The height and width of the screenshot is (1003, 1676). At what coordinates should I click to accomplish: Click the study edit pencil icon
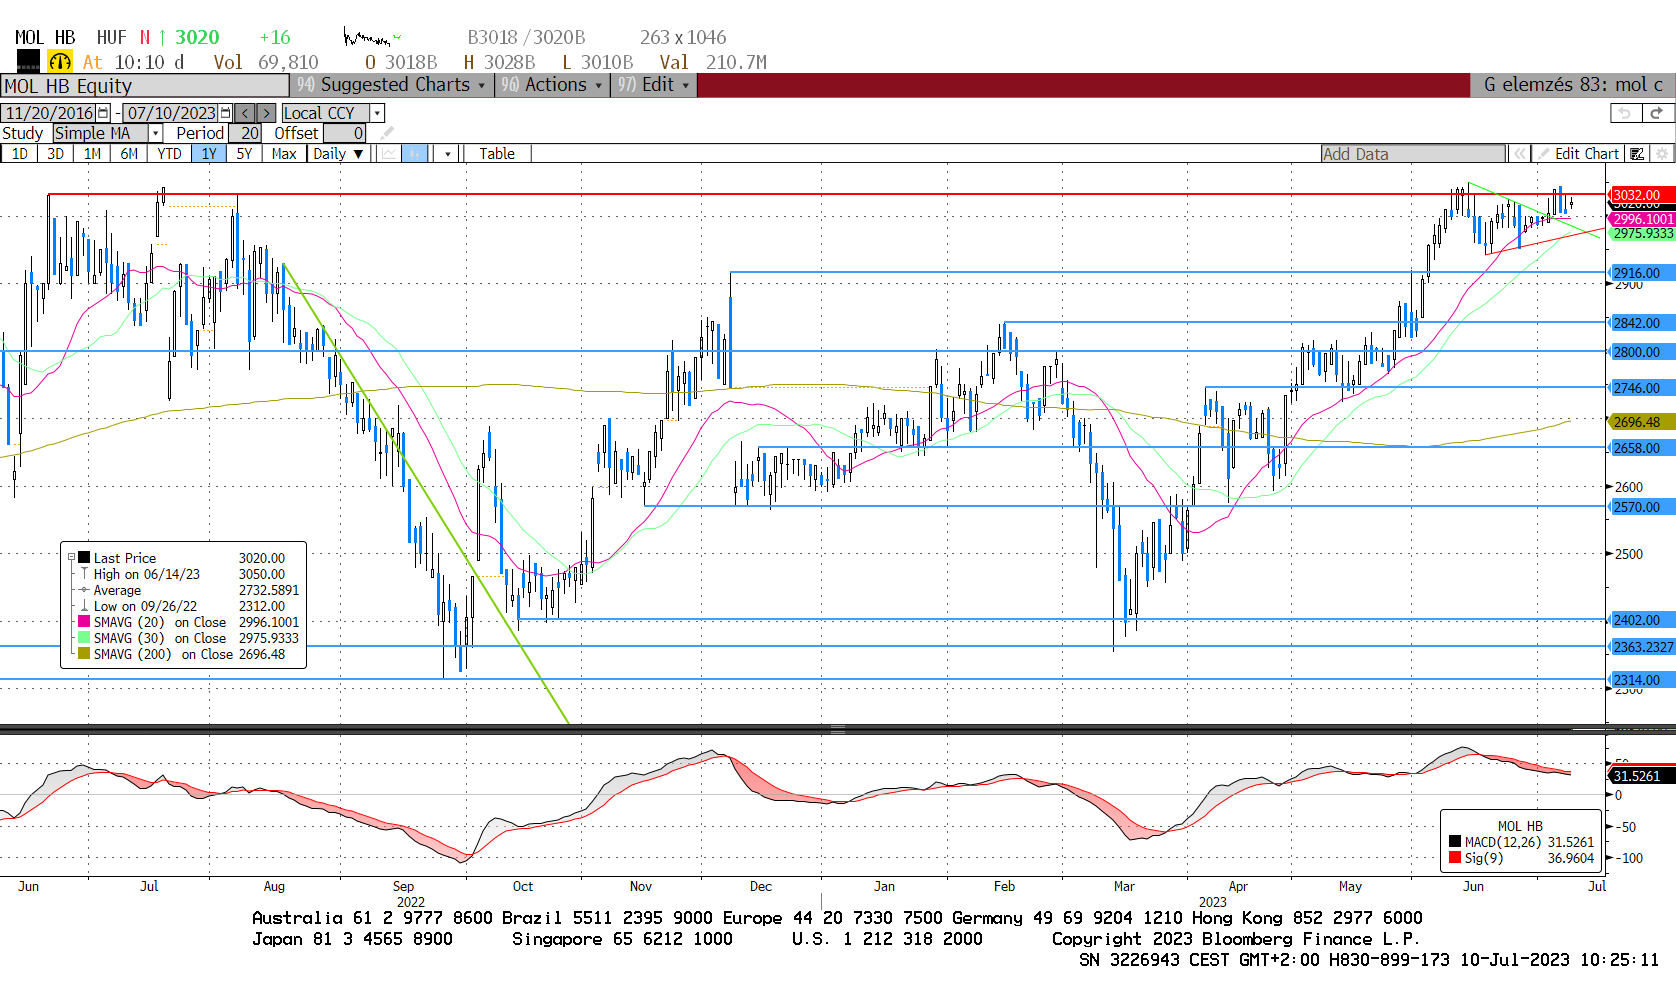[387, 133]
